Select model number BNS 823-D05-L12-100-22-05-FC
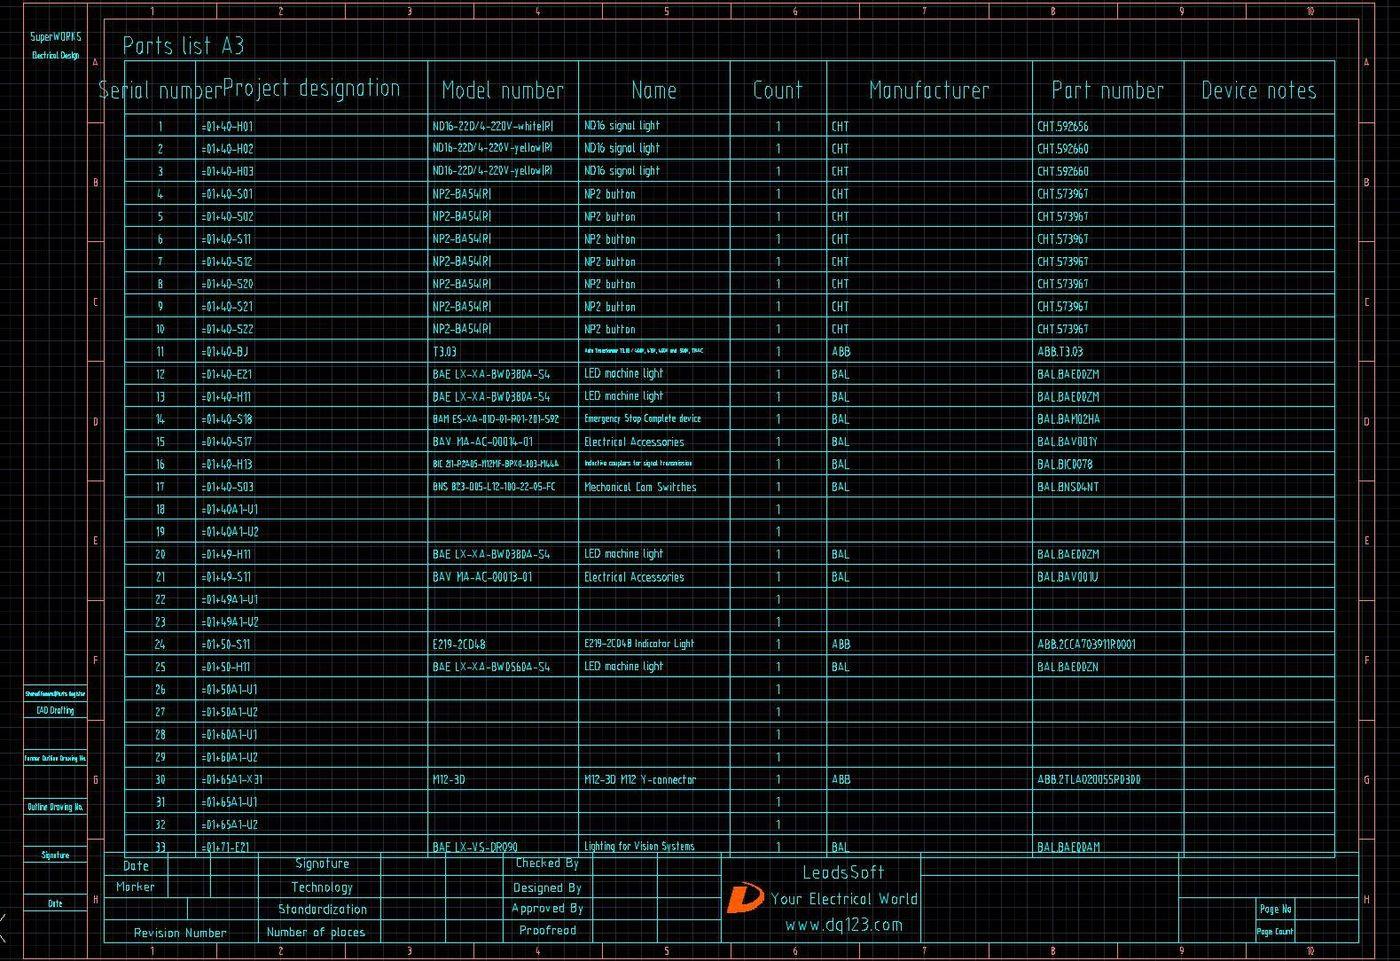 494,487
